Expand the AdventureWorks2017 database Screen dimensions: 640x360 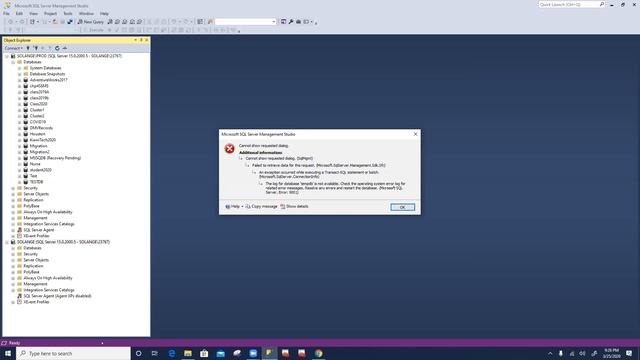point(19,80)
